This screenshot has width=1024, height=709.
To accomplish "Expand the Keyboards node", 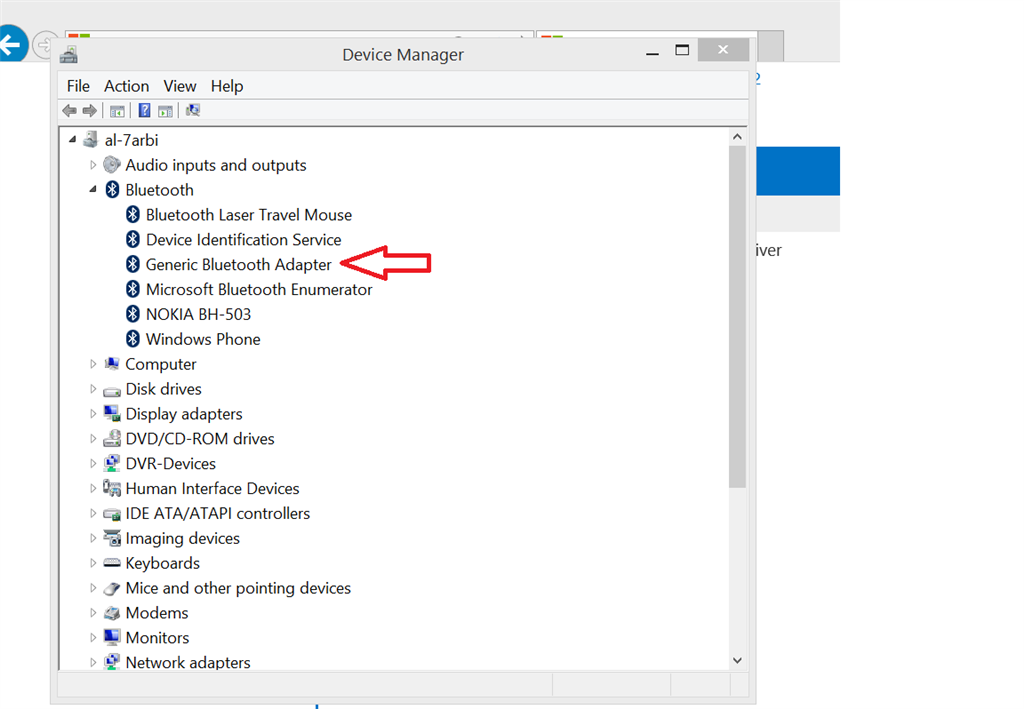I will (x=93, y=563).
